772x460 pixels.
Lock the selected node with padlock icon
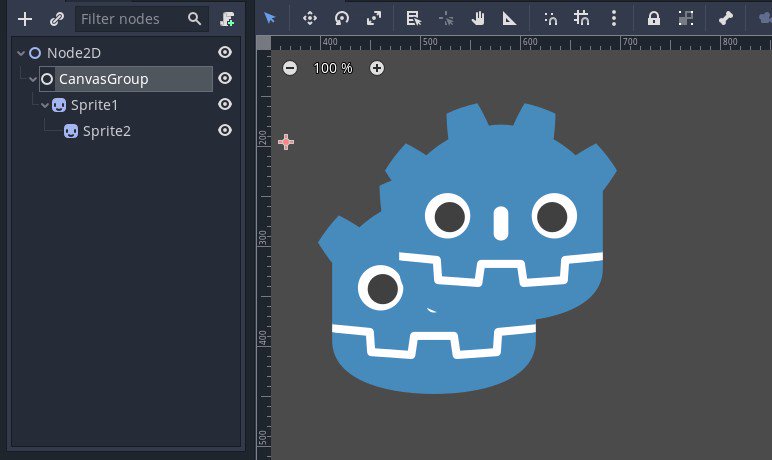point(653,19)
